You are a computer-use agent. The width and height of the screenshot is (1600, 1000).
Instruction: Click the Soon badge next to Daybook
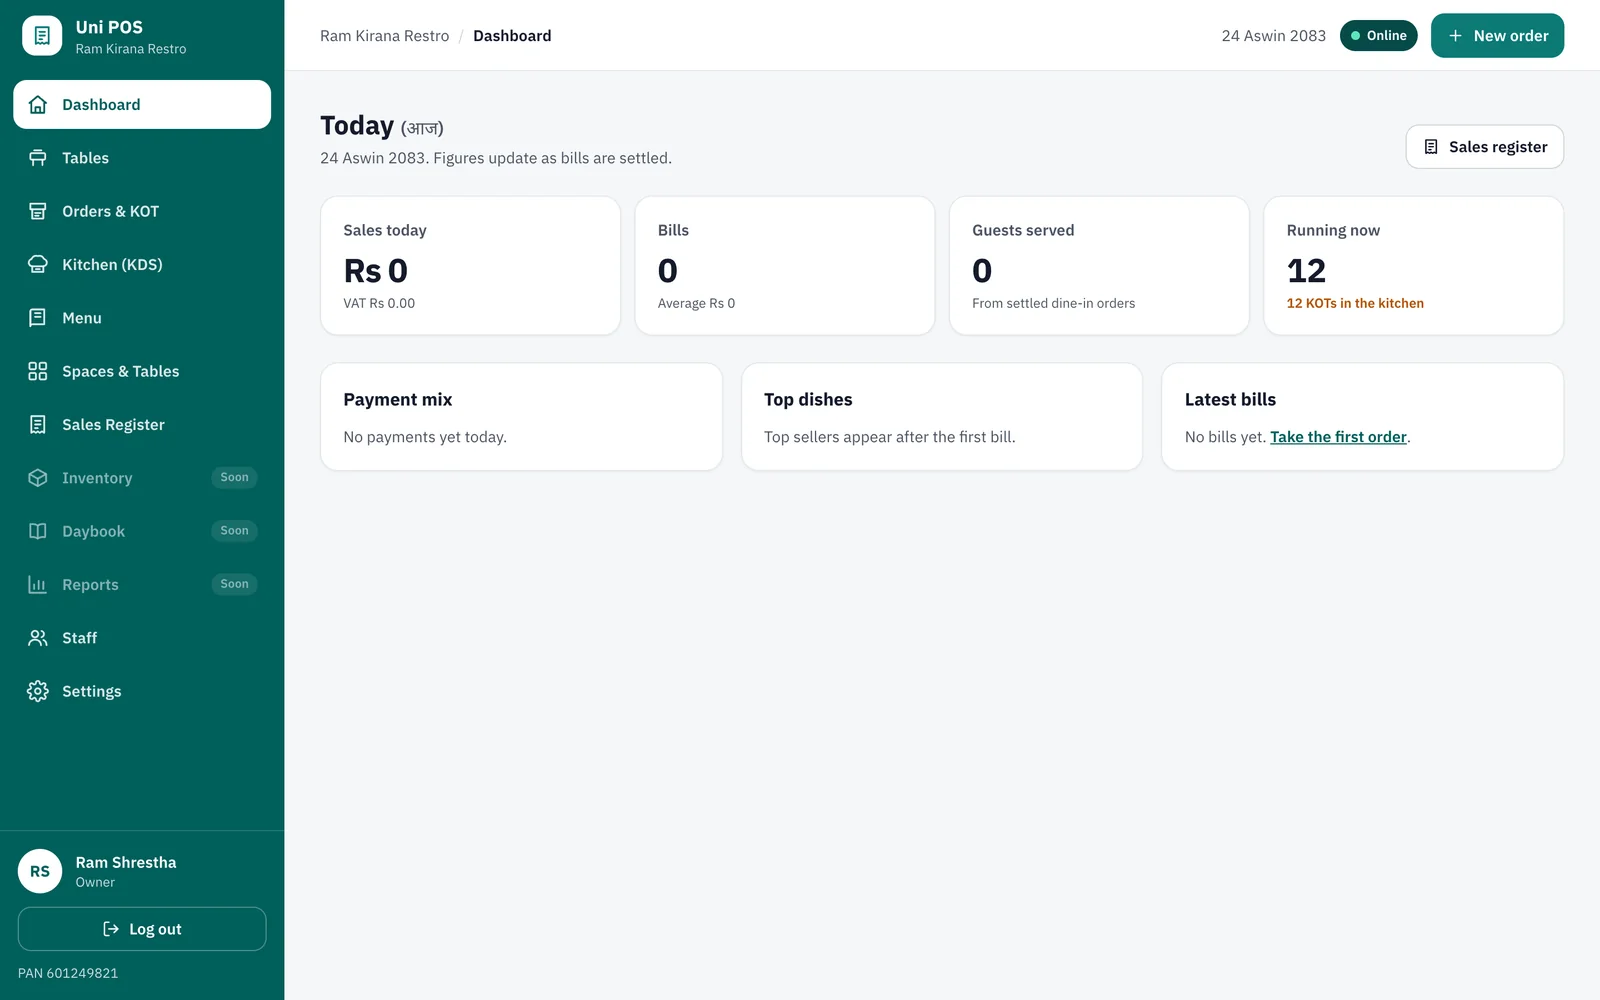coord(235,531)
